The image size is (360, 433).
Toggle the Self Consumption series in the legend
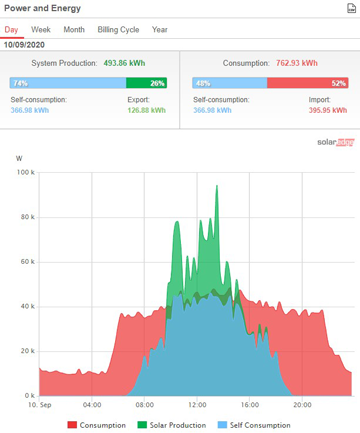pyautogui.click(x=254, y=425)
